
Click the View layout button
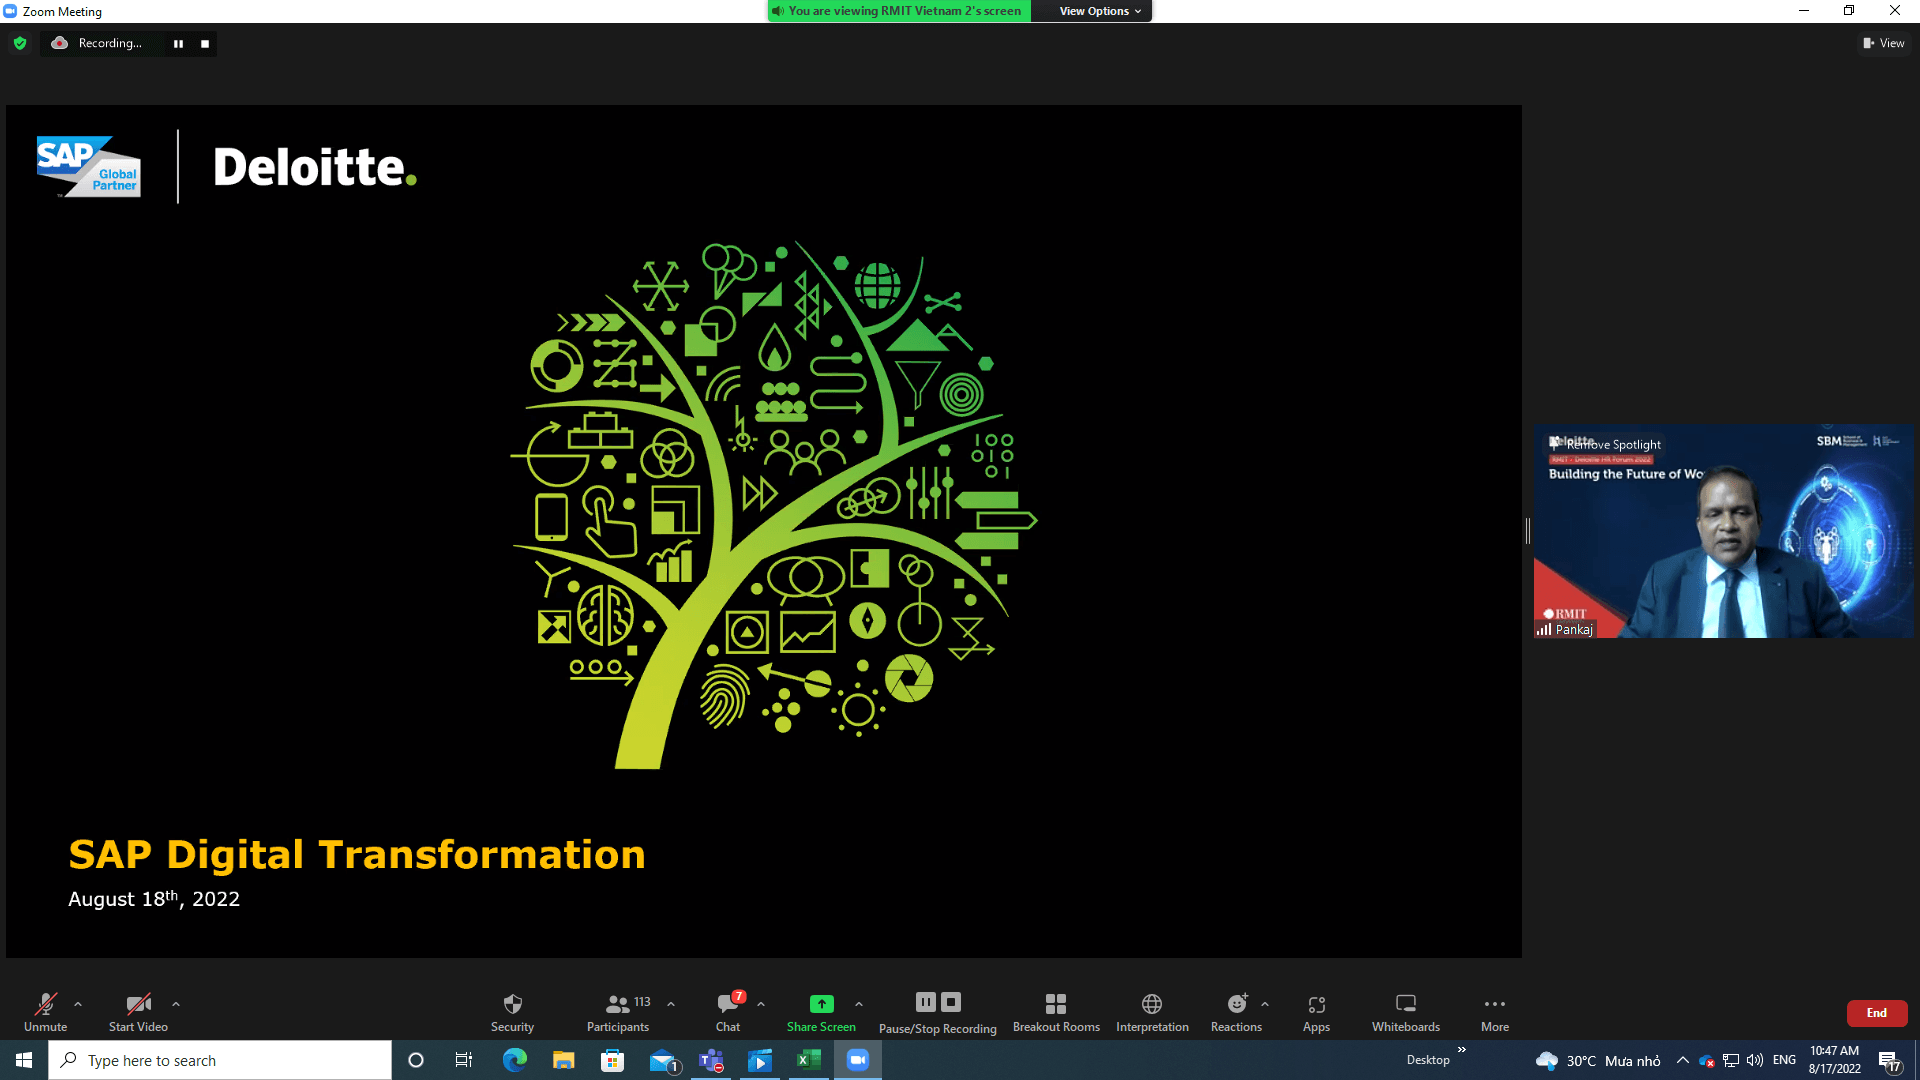point(1884,43)
